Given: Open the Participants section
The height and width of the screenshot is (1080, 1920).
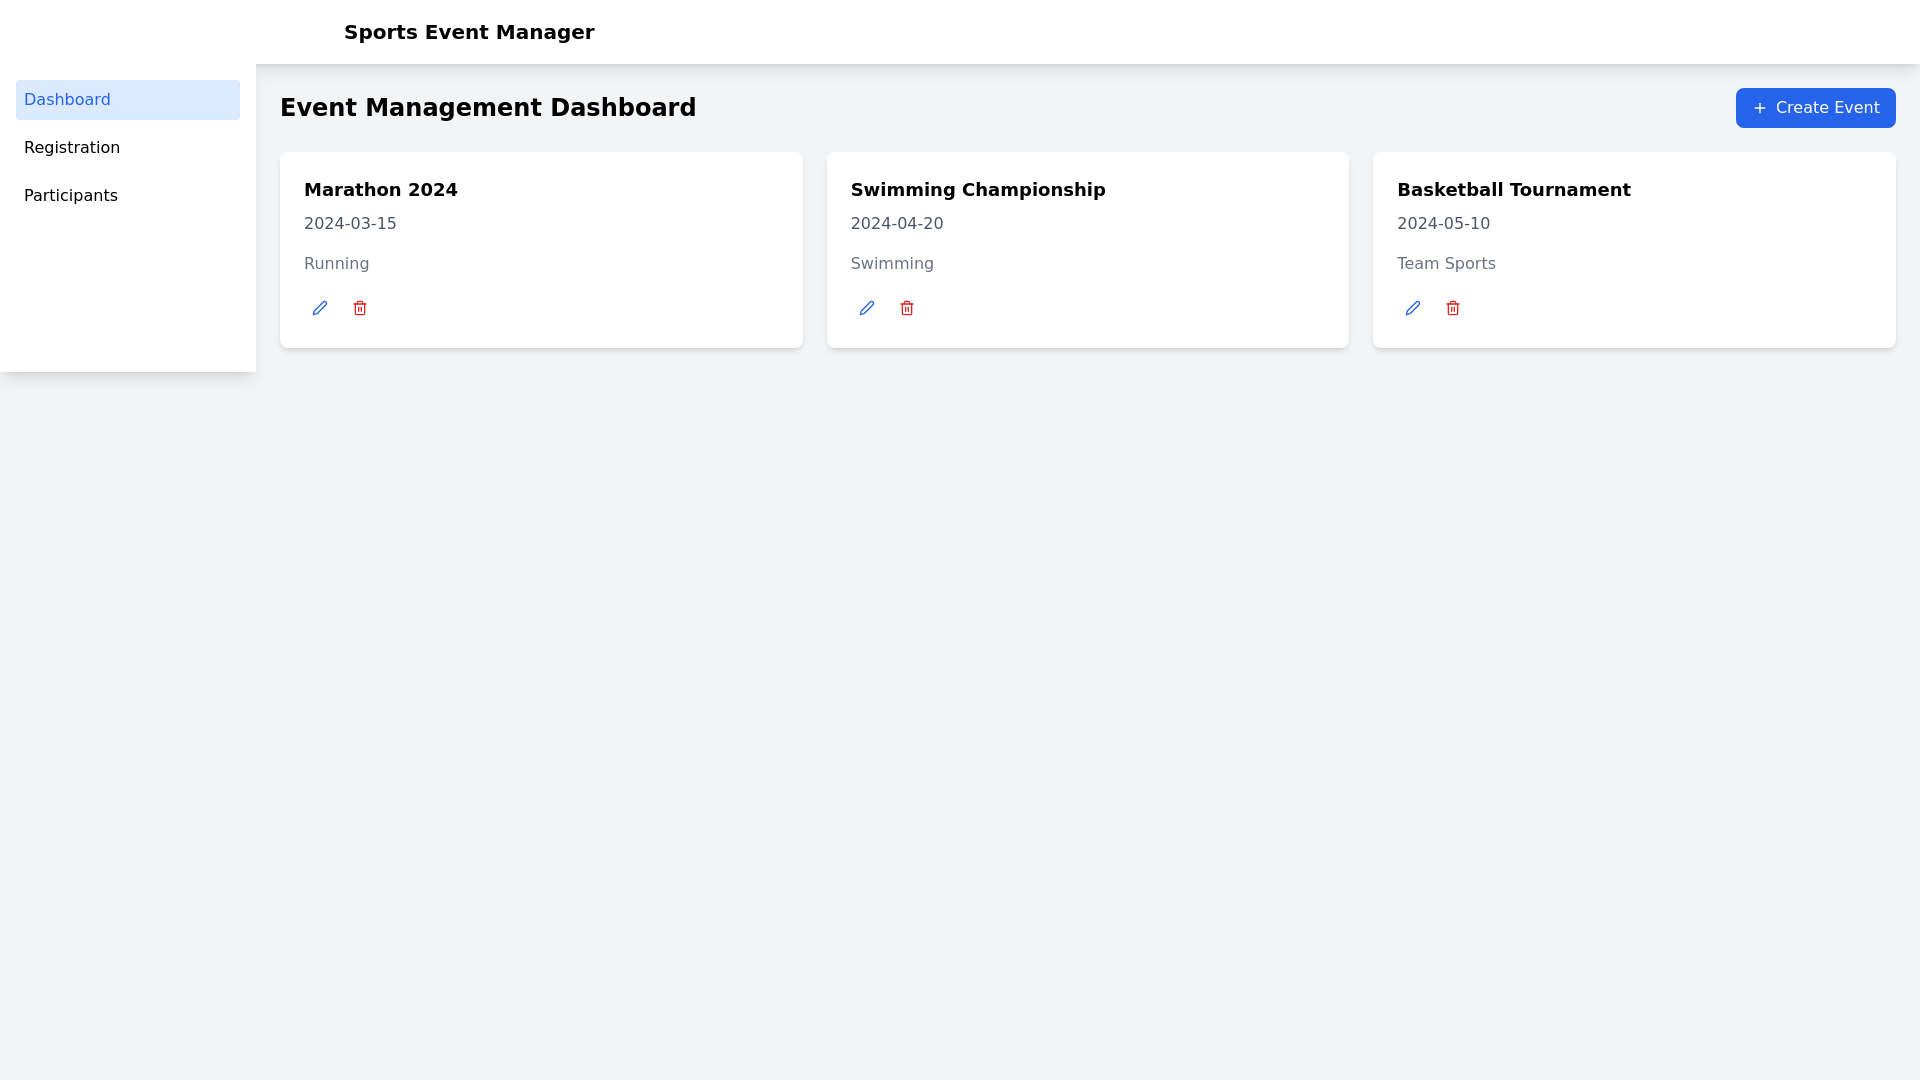Looking at the screenshot, I should [x=70, y=195].
